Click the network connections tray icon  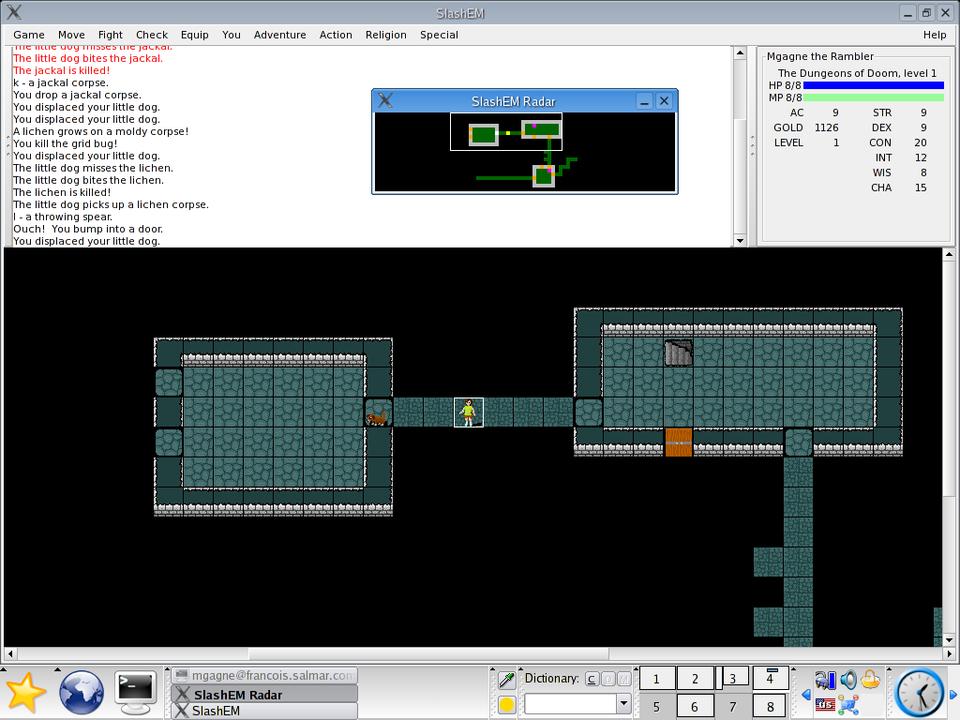[x=849, y=705]
